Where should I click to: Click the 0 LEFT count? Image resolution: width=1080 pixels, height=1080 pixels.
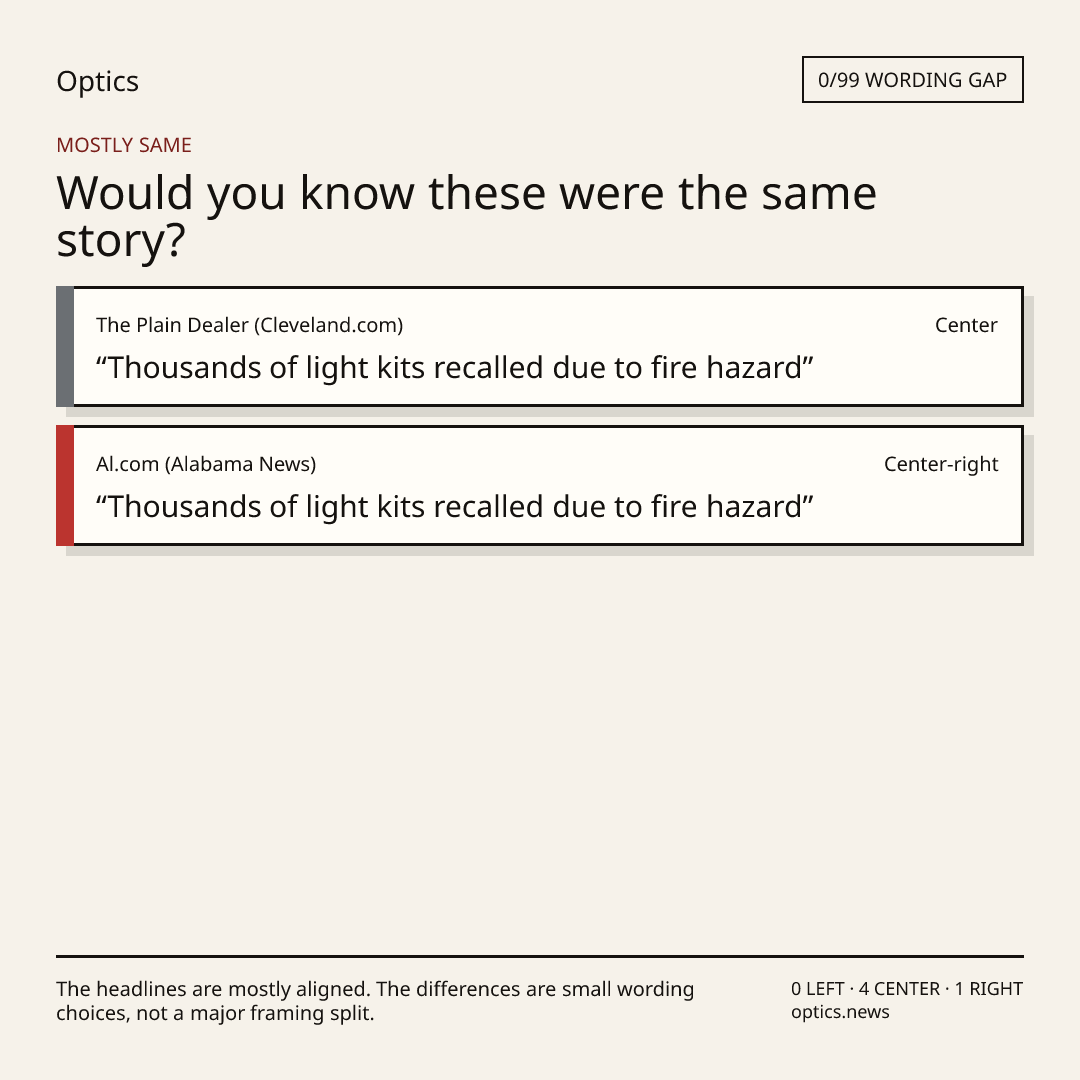point(818,989)
